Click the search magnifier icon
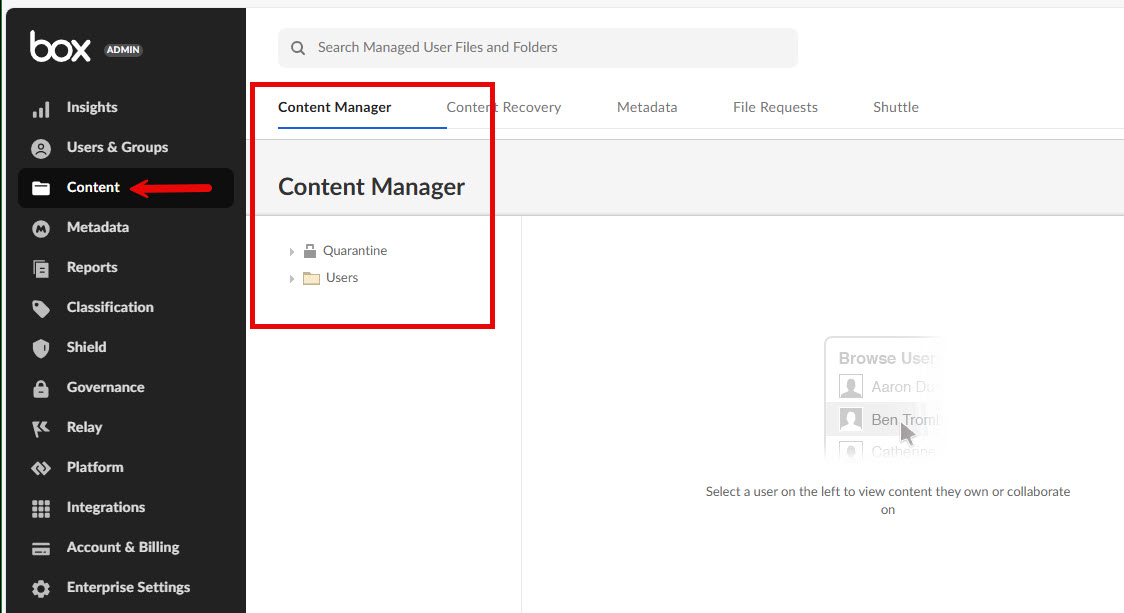This screenshot has height=613, width=1124. pos(298,48)
